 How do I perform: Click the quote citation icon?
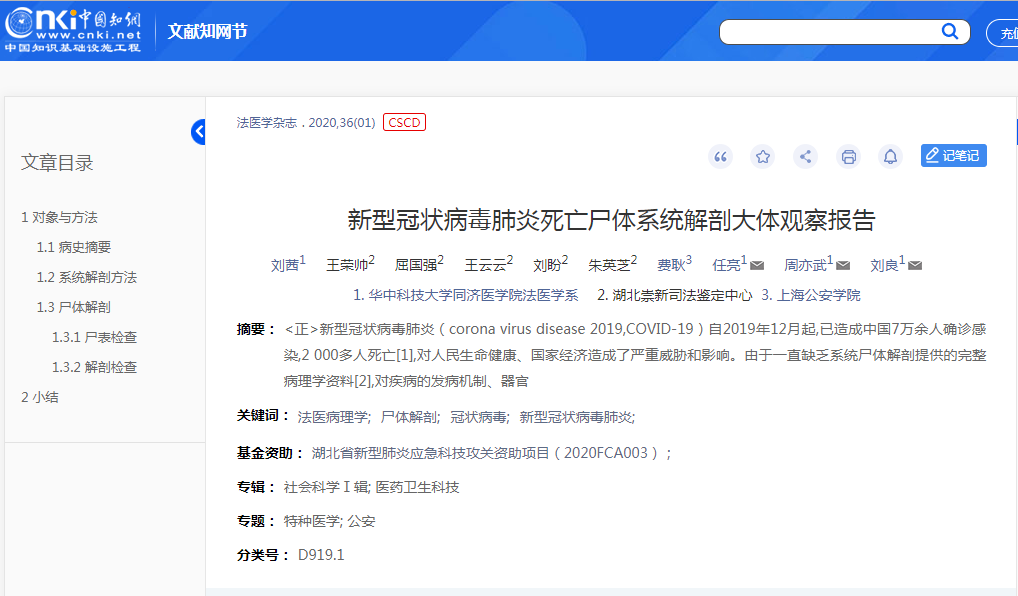(720, 156)
